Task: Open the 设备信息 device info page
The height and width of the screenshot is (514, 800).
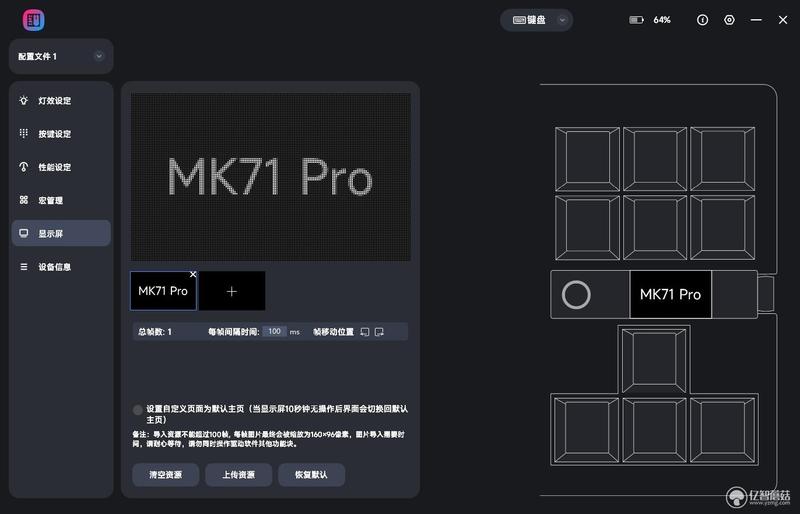Action: coord(61,266)
